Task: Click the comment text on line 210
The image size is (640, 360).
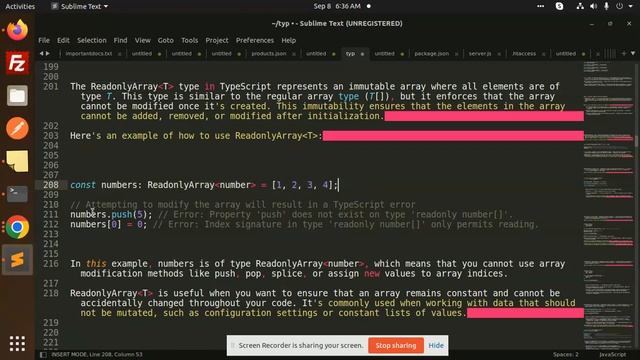Action: pyautogui.click(x=243, y=204)
